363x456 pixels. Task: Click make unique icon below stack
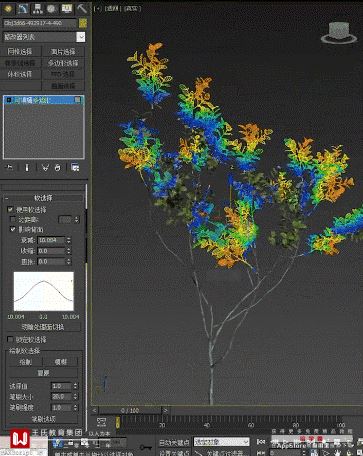(45, 167)
